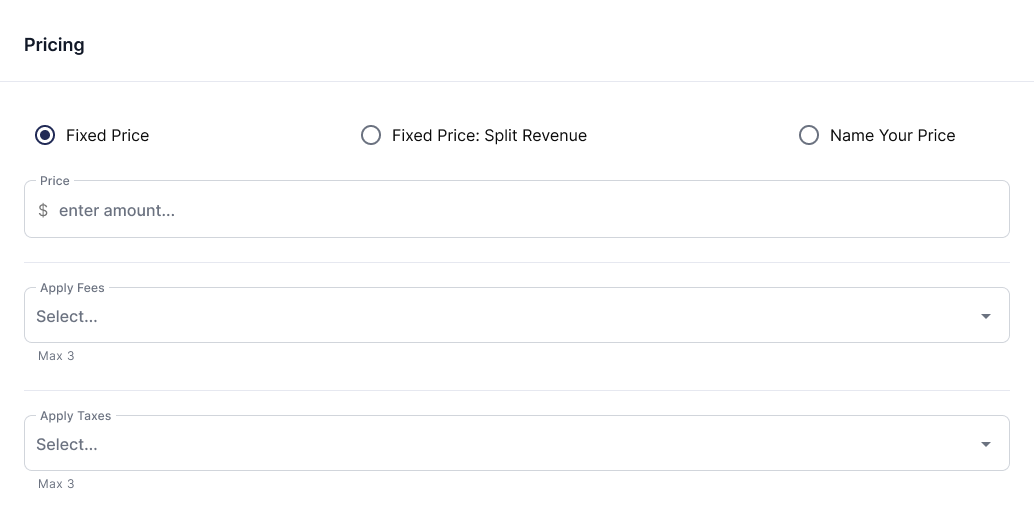Choose Fixed Price: Split Revenue radio option
The height and width of the screenshot is (526, 1034).
[x=371, y=135]
